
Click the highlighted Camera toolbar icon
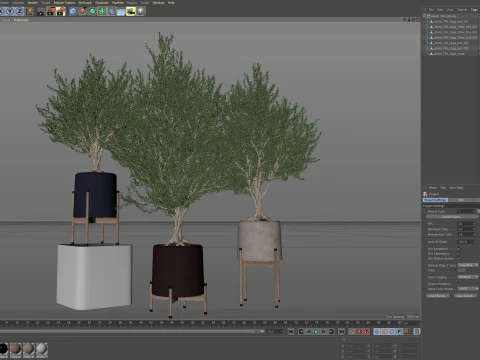click(x=131, y=11)
